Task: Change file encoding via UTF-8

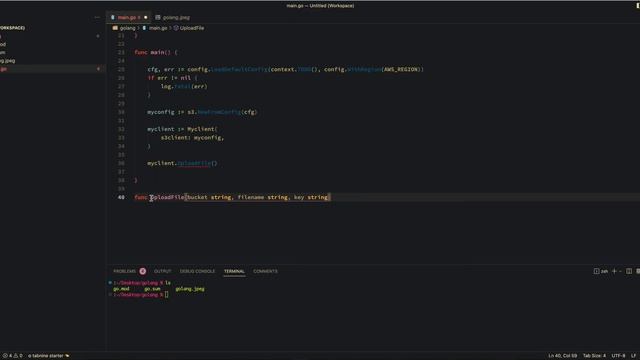Action: point(618,356)
